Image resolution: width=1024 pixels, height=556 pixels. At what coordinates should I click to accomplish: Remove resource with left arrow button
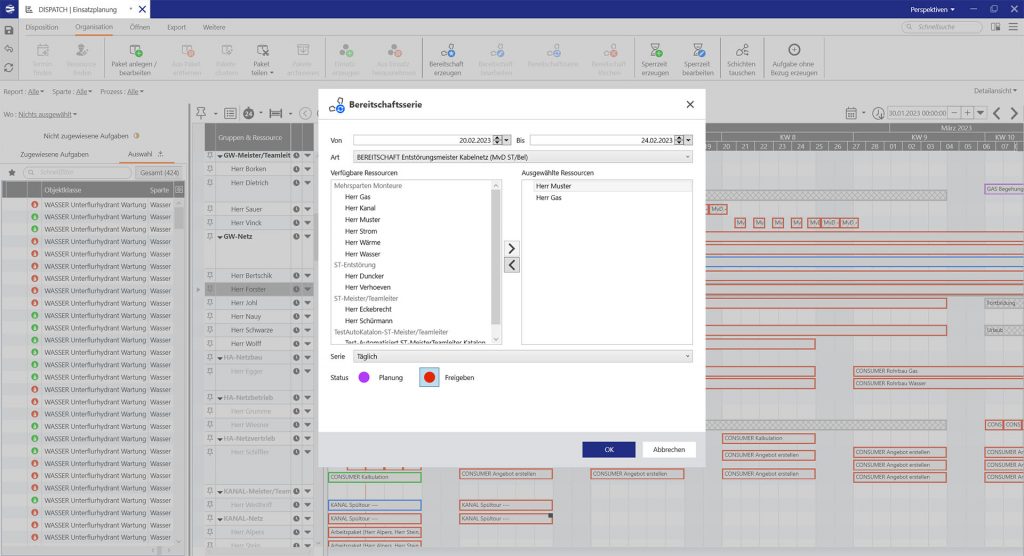pyautogui.click(x=511, y=265)
